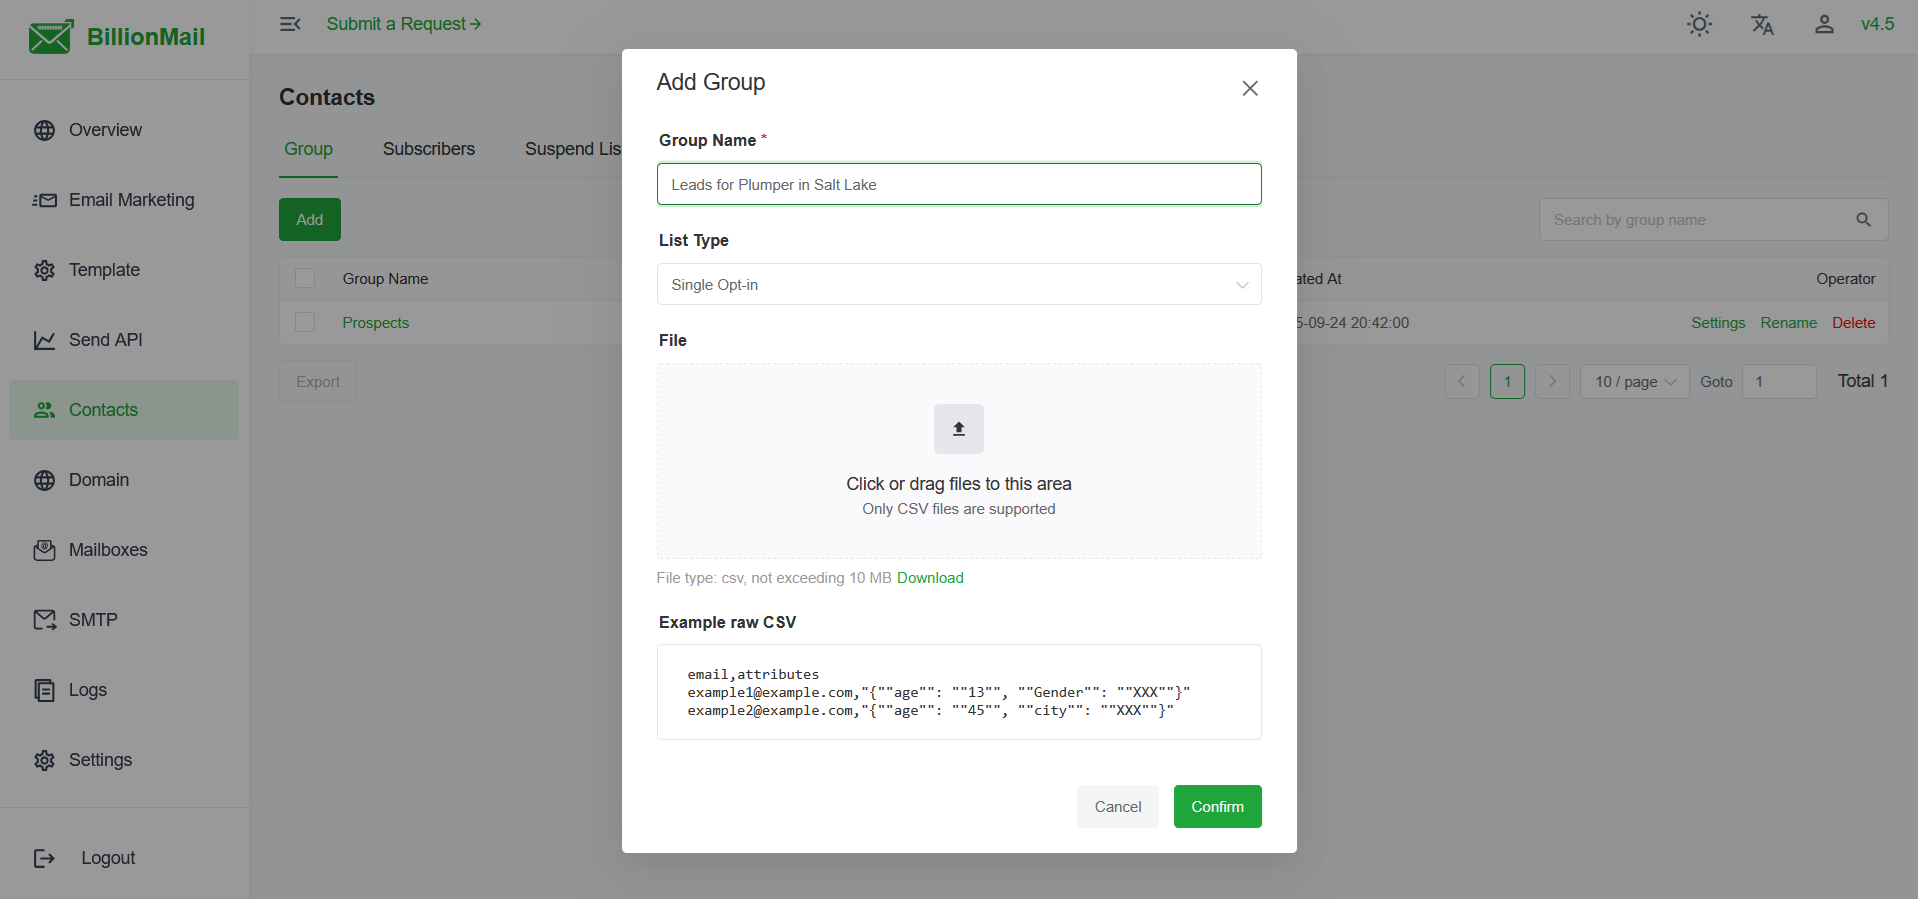Click the BillionMail envelope logo
The width and height of the screenshot is (1918, 899).
pyautogui.click(x=50, y=37)
